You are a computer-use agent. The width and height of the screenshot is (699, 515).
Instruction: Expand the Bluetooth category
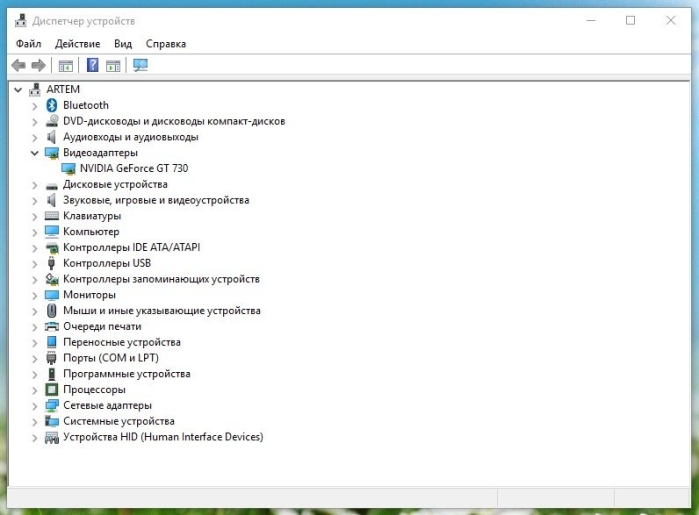[x=34, y=106]
